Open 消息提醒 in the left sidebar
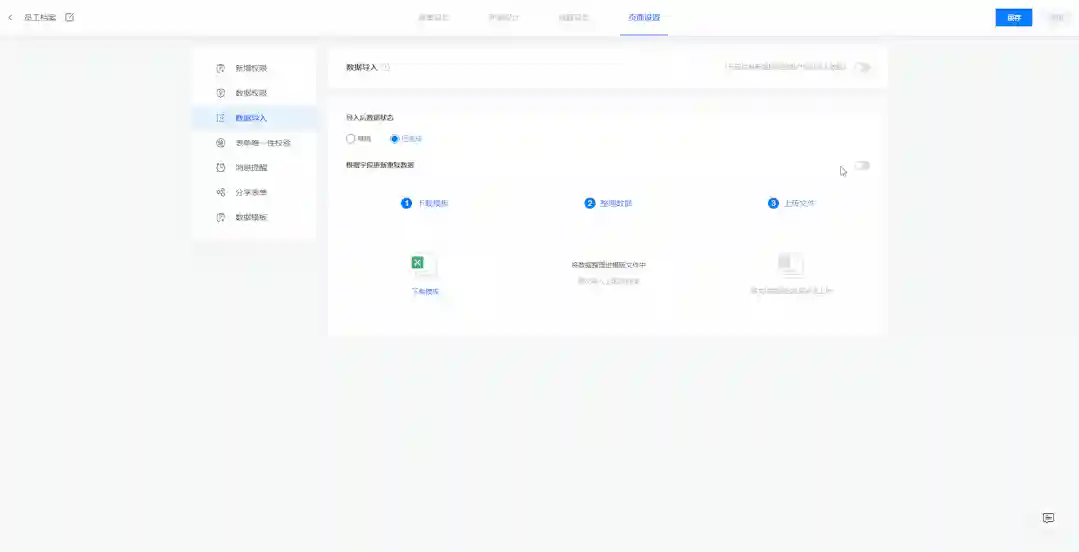 (251, 167)
